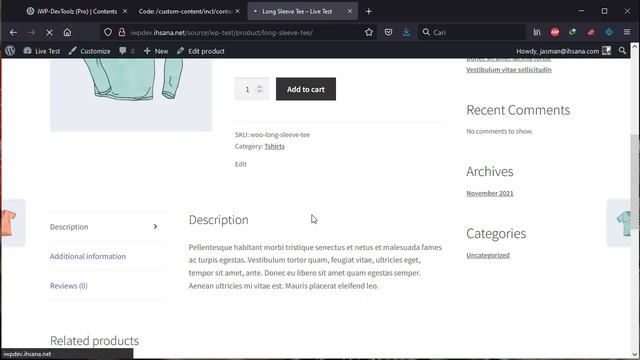Open Uncategorized category link
640x360 pixels.
(x=488, y=256)
